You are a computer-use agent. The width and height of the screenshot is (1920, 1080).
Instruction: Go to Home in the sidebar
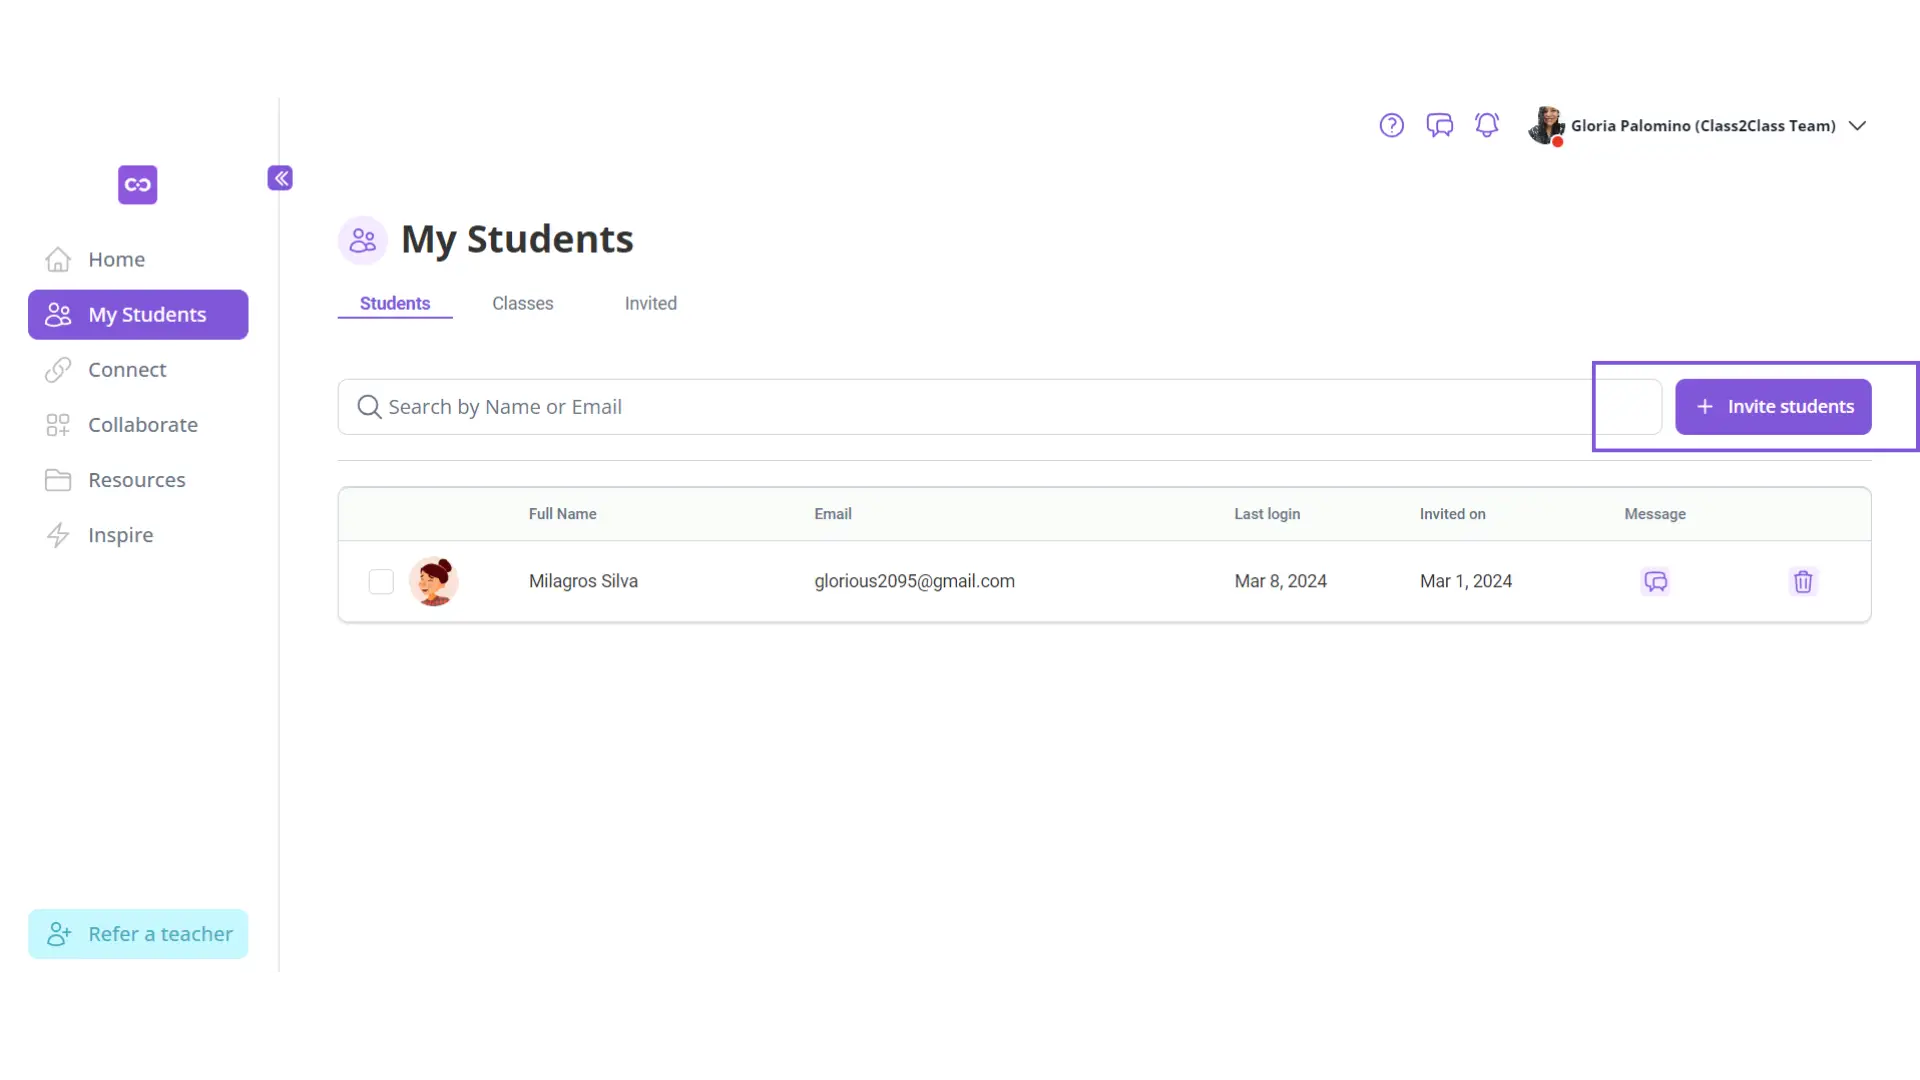tap(138, 260)
